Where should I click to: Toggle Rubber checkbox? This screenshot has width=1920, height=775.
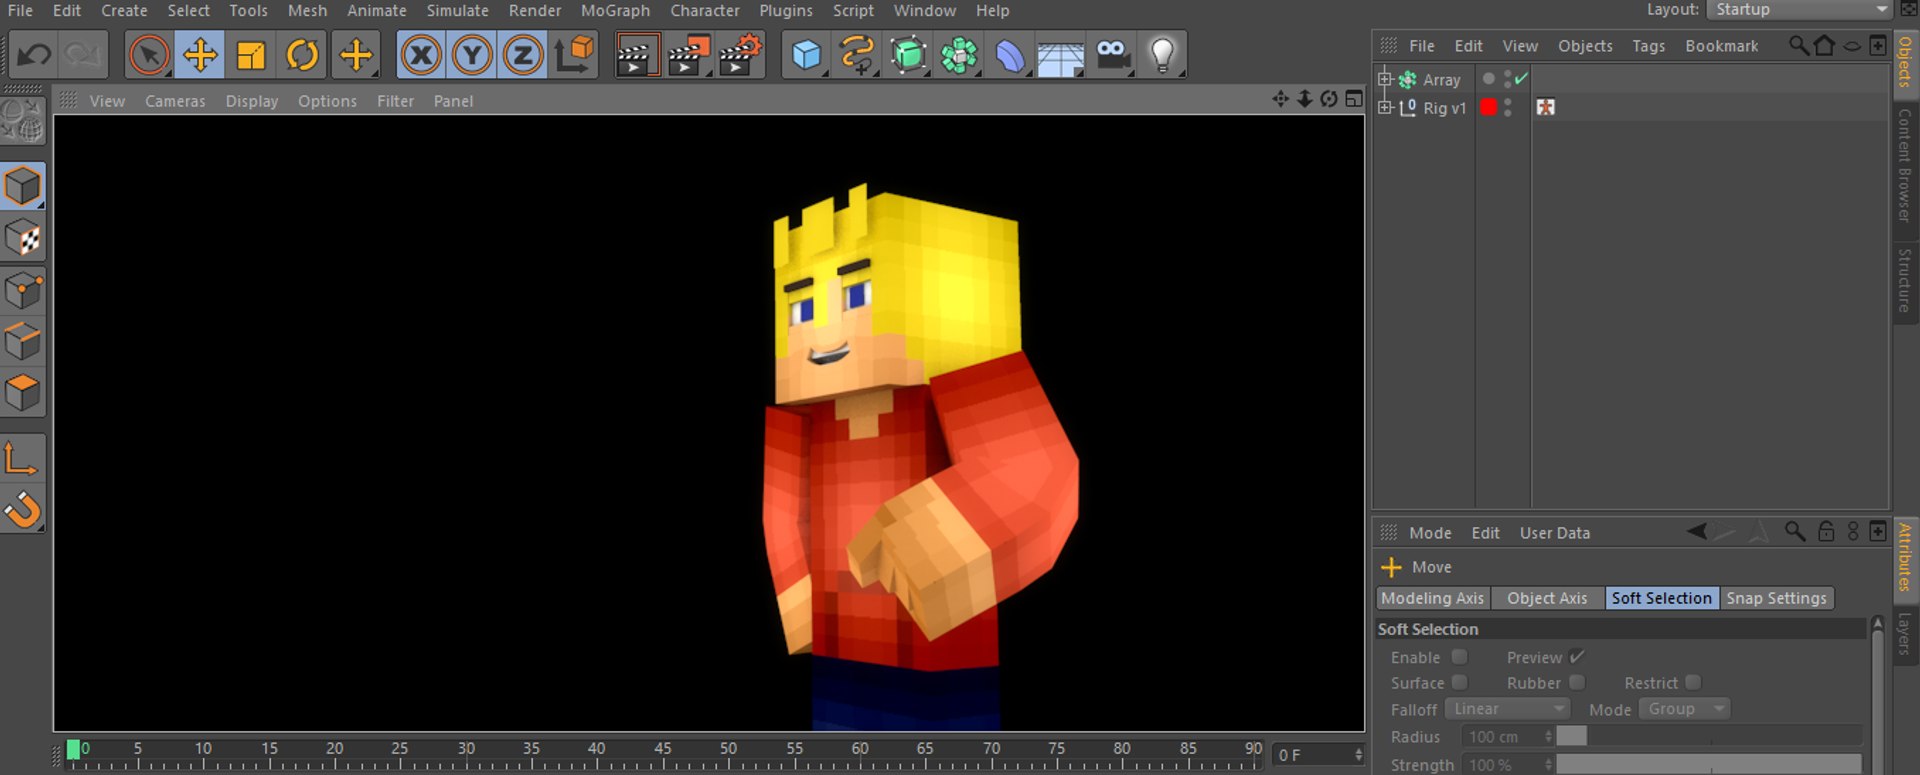click(1576, 683)
